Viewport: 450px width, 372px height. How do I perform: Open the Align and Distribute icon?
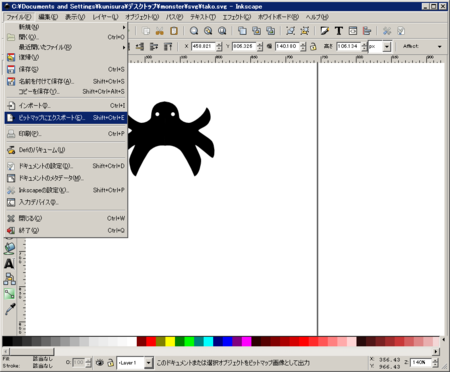coord(367,31)
